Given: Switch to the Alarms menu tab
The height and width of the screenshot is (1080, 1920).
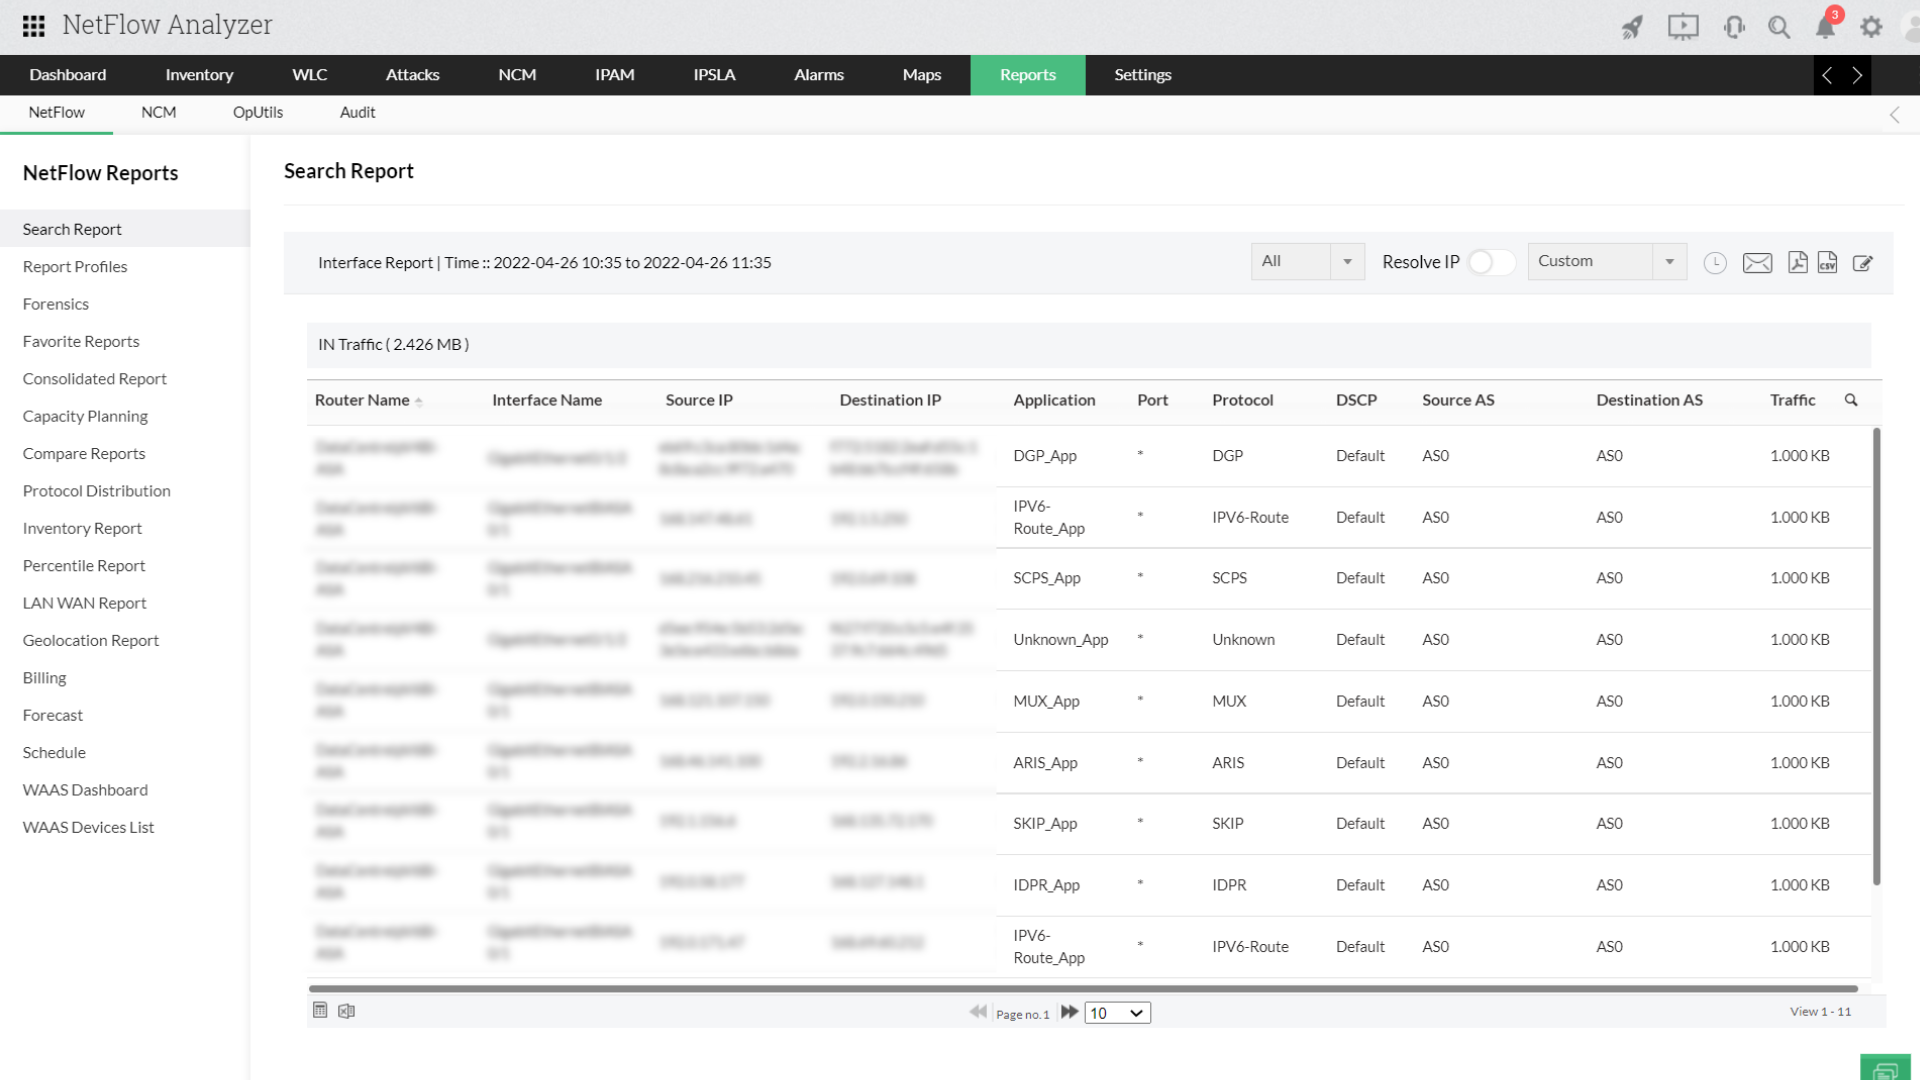Looking at the screenshot, I should [x=818, y=75].
